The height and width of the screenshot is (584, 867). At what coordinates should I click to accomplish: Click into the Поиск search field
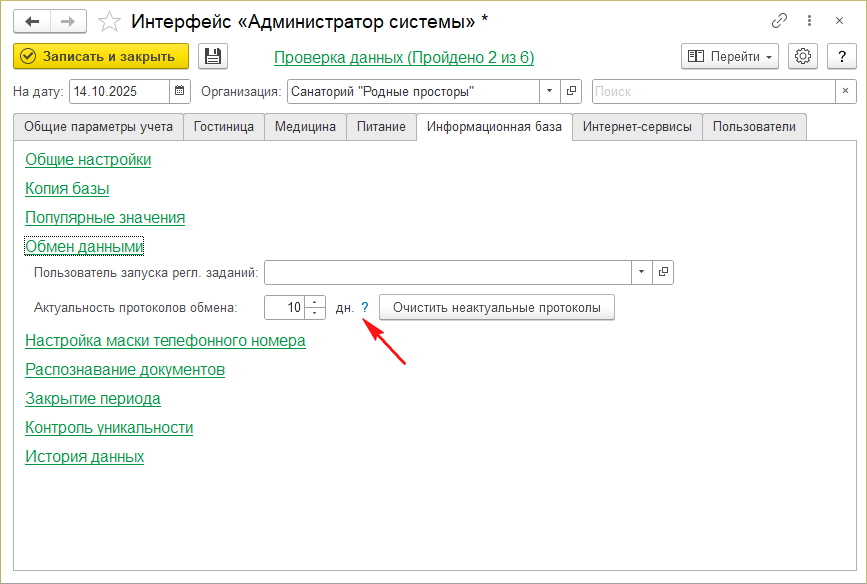[x=712, y=92]
